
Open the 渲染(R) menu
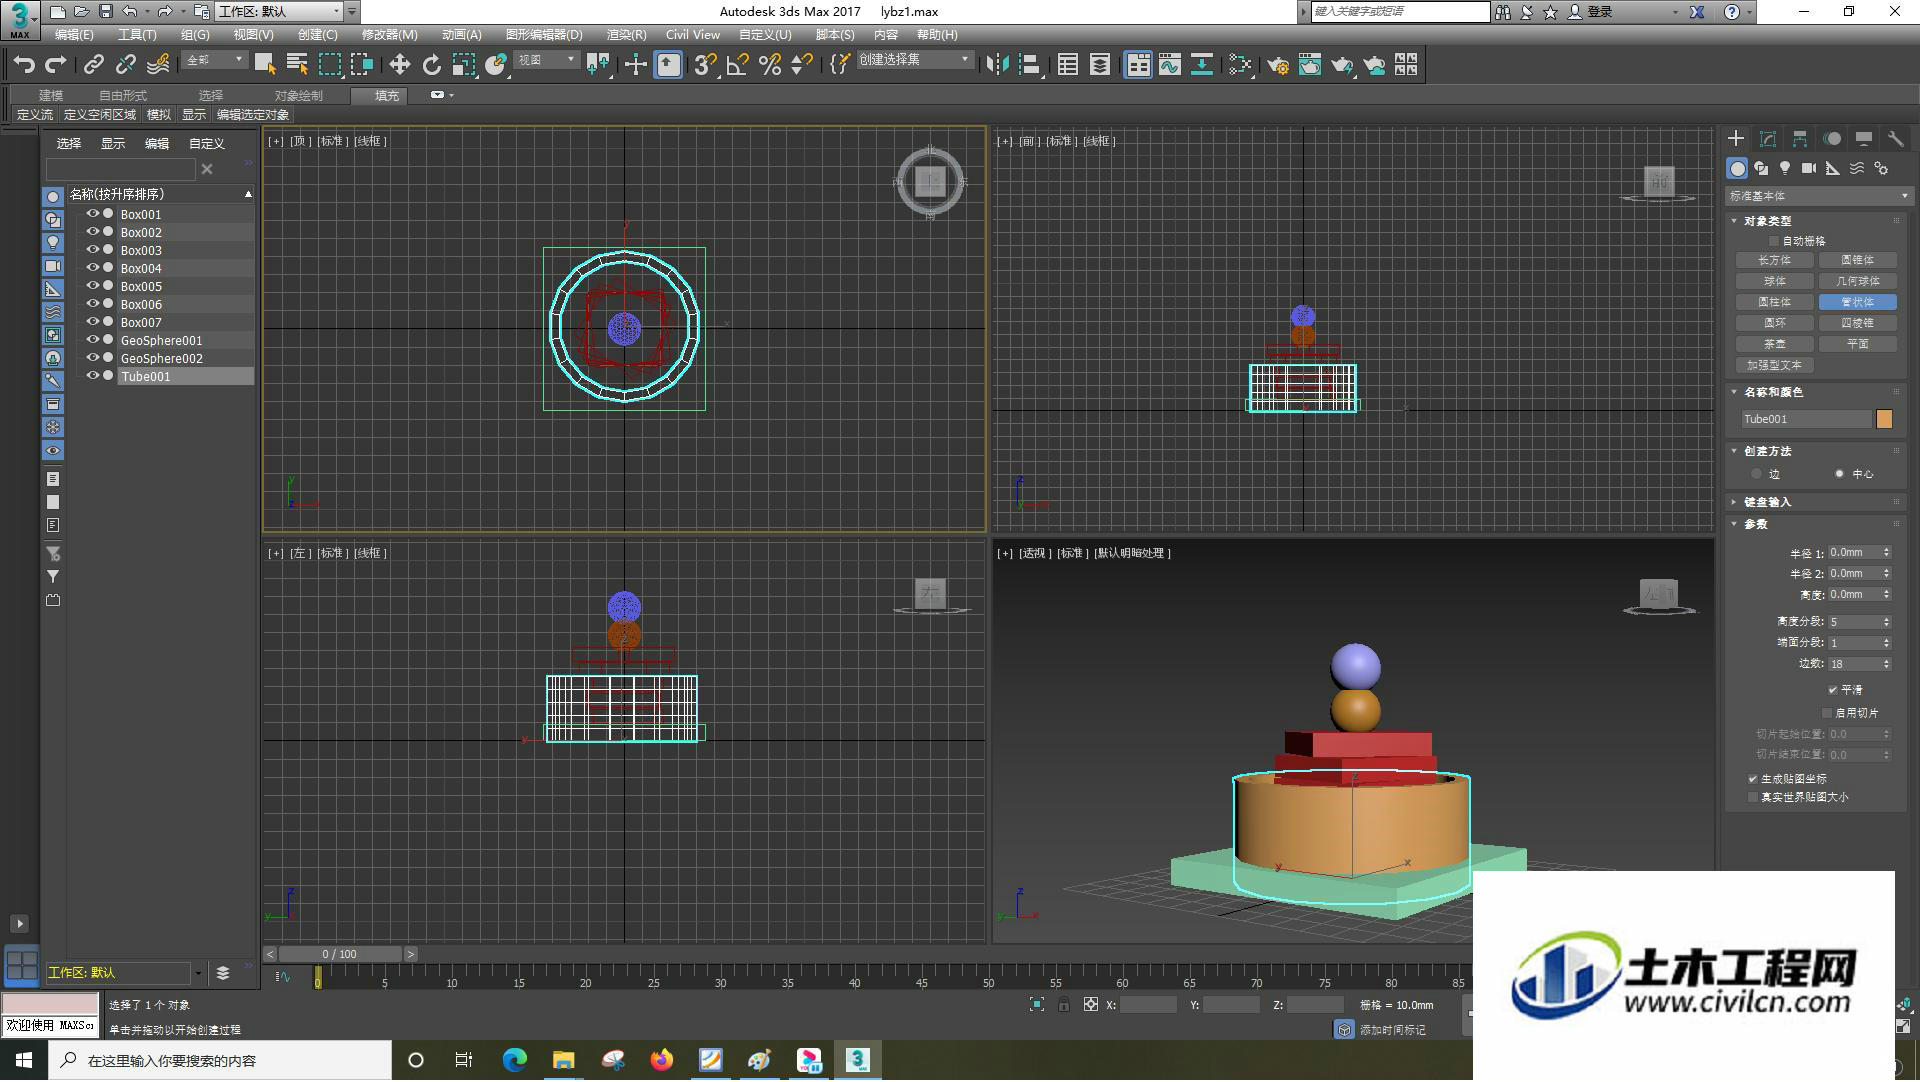tap(627, 35)
